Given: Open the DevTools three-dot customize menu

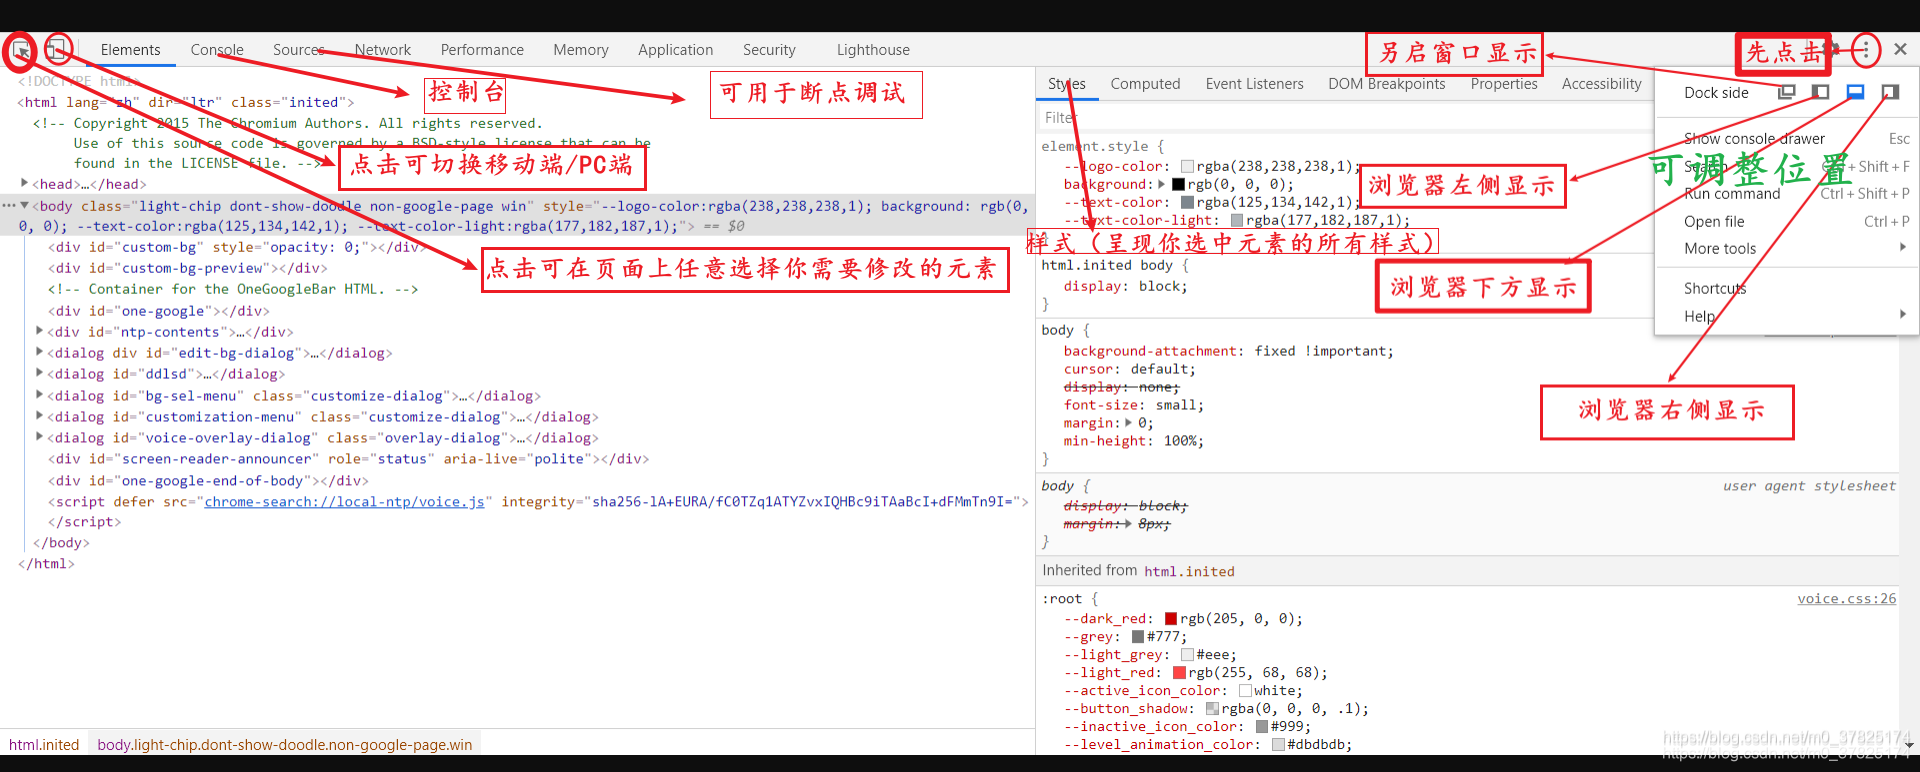Looking at the screenshot, I should [1865, 49].
